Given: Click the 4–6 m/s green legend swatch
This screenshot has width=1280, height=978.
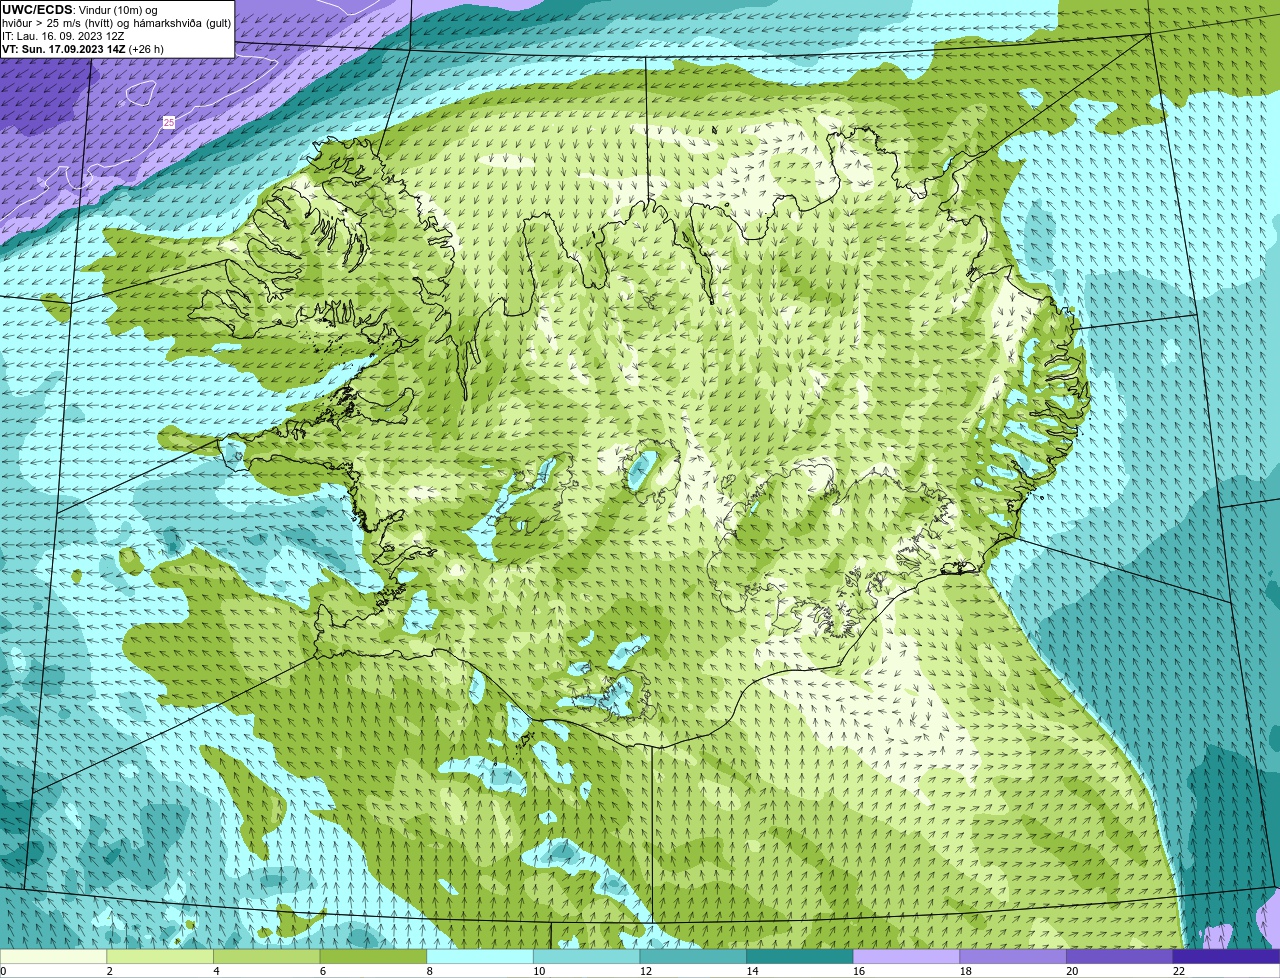Looking at the screenshot, I should click(x=266, y=956).
